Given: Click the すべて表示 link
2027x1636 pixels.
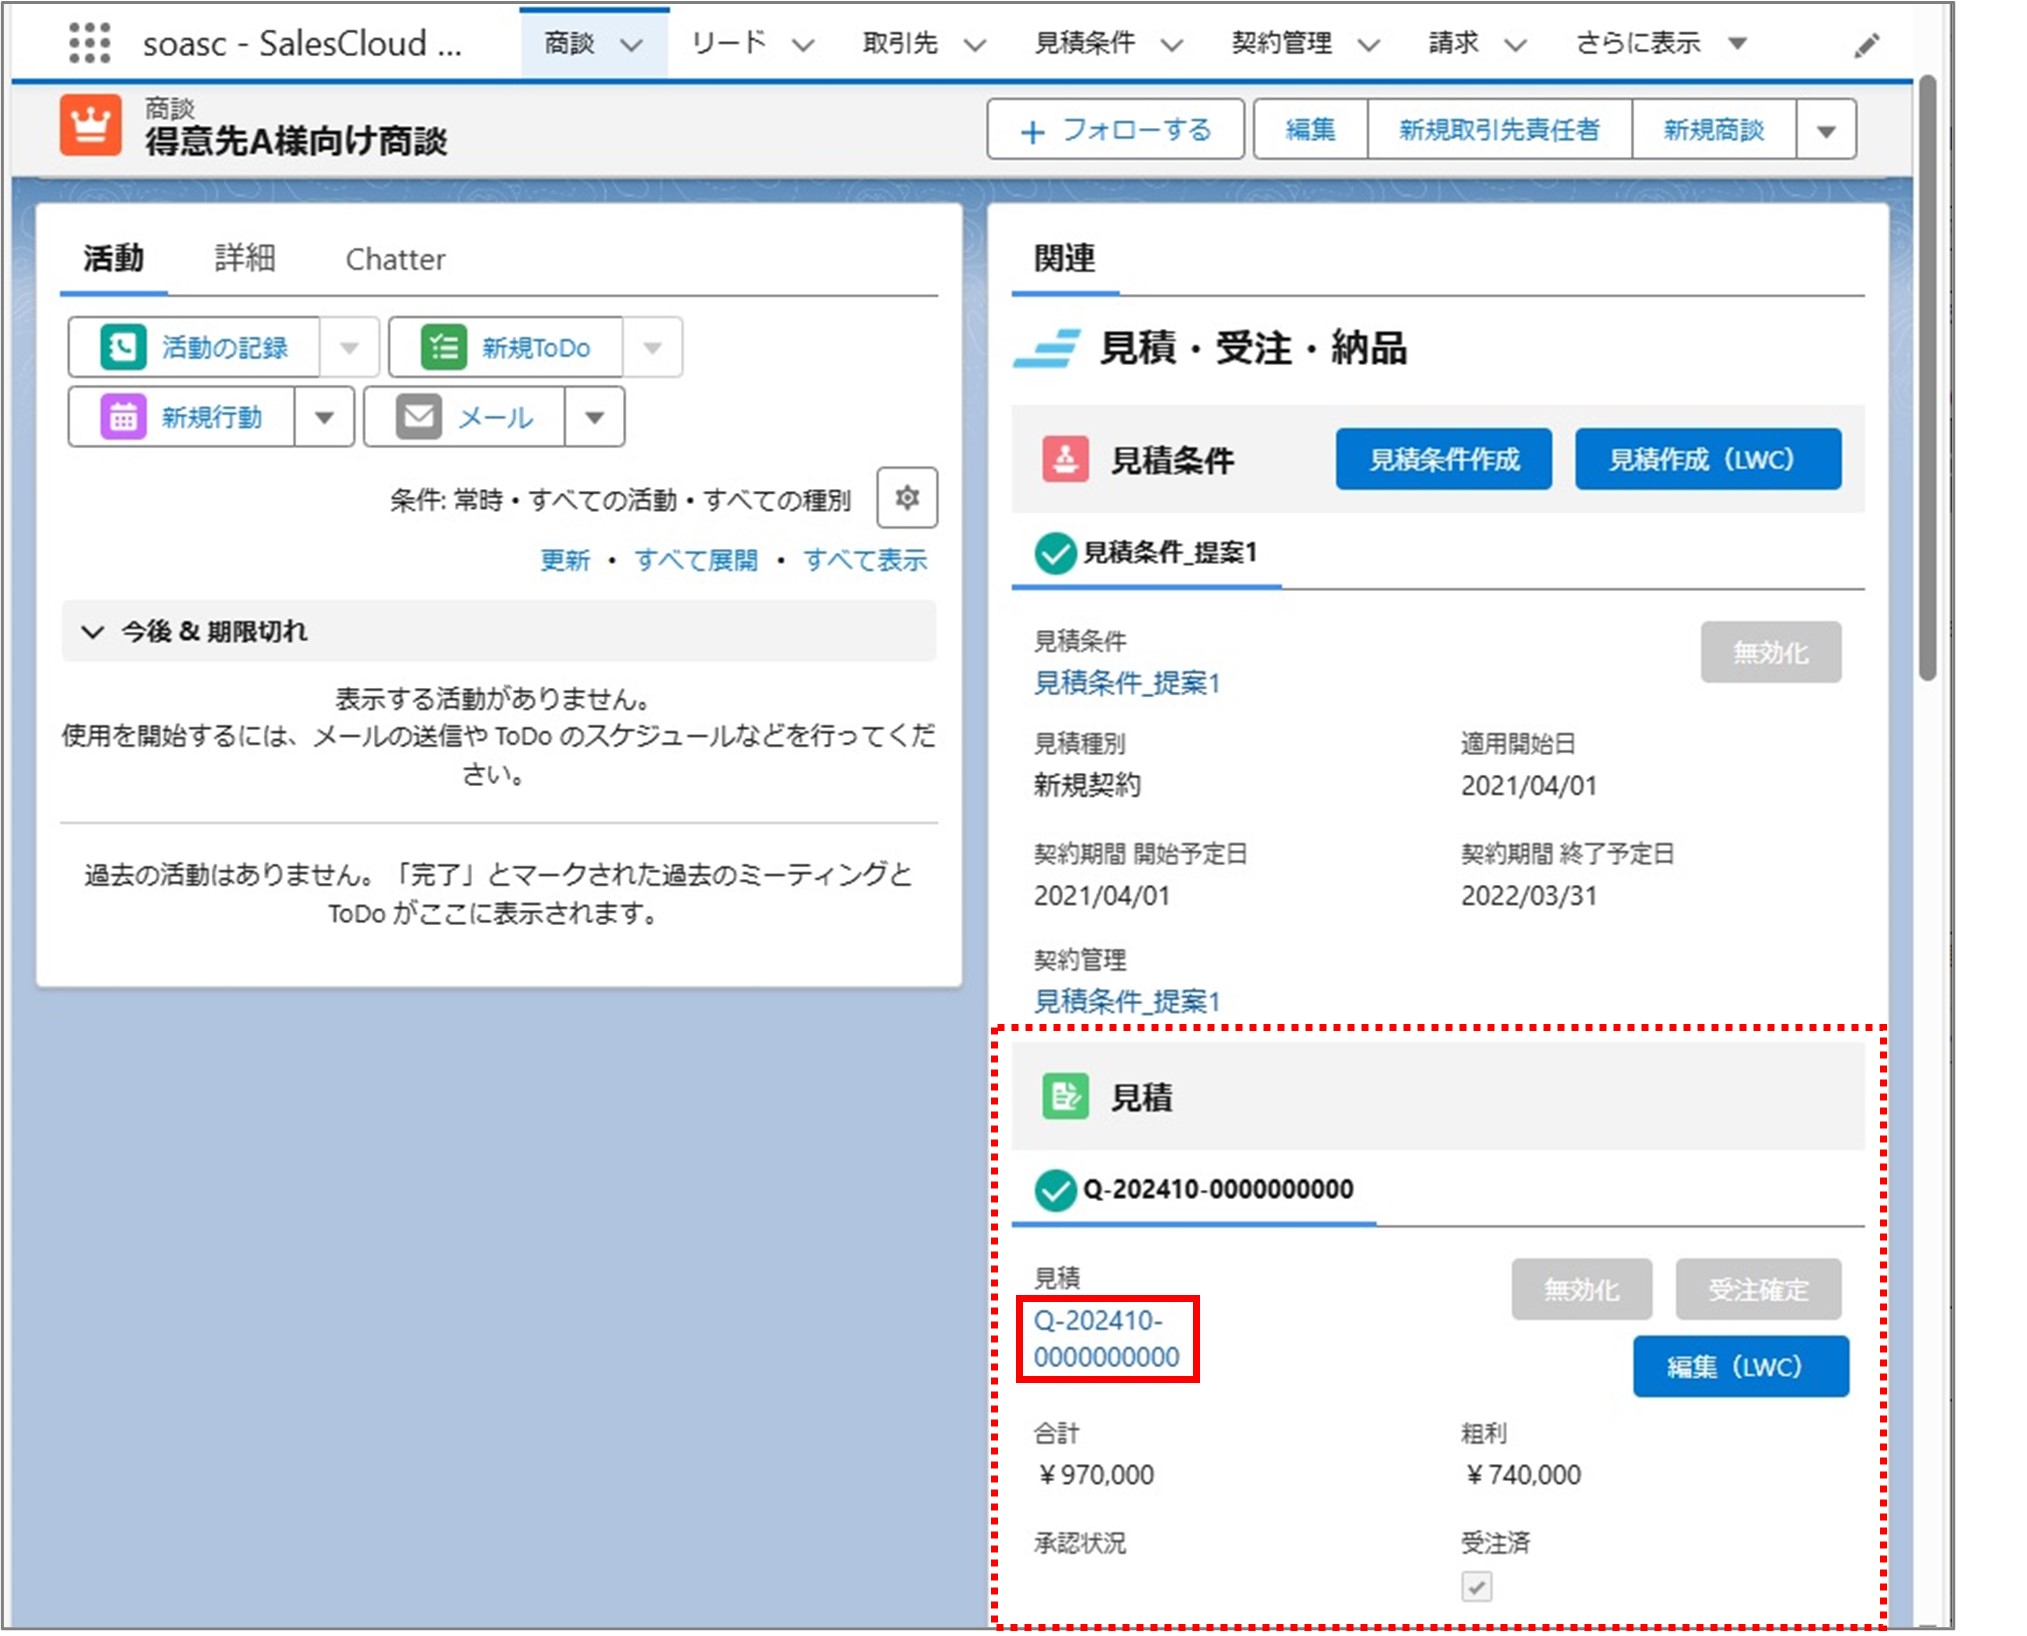Looking at the screenshot, I should point(865,560).
